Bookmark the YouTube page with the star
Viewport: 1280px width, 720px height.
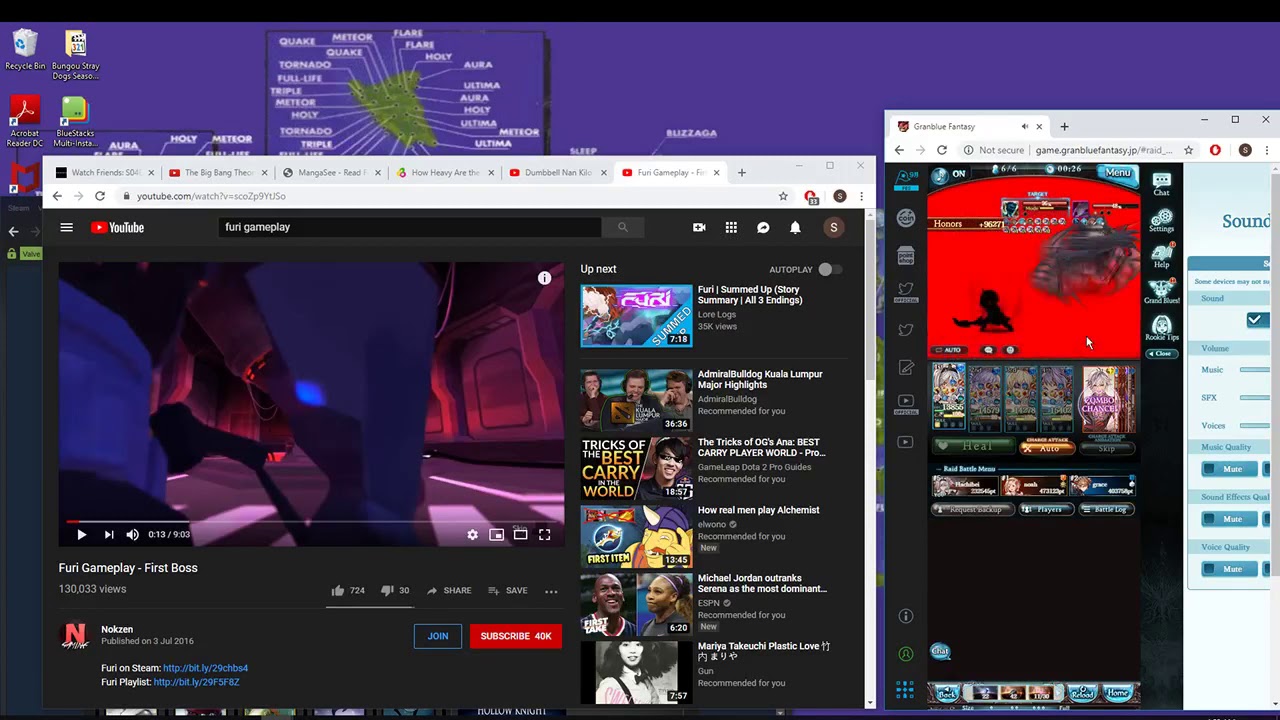pos(783,196)
